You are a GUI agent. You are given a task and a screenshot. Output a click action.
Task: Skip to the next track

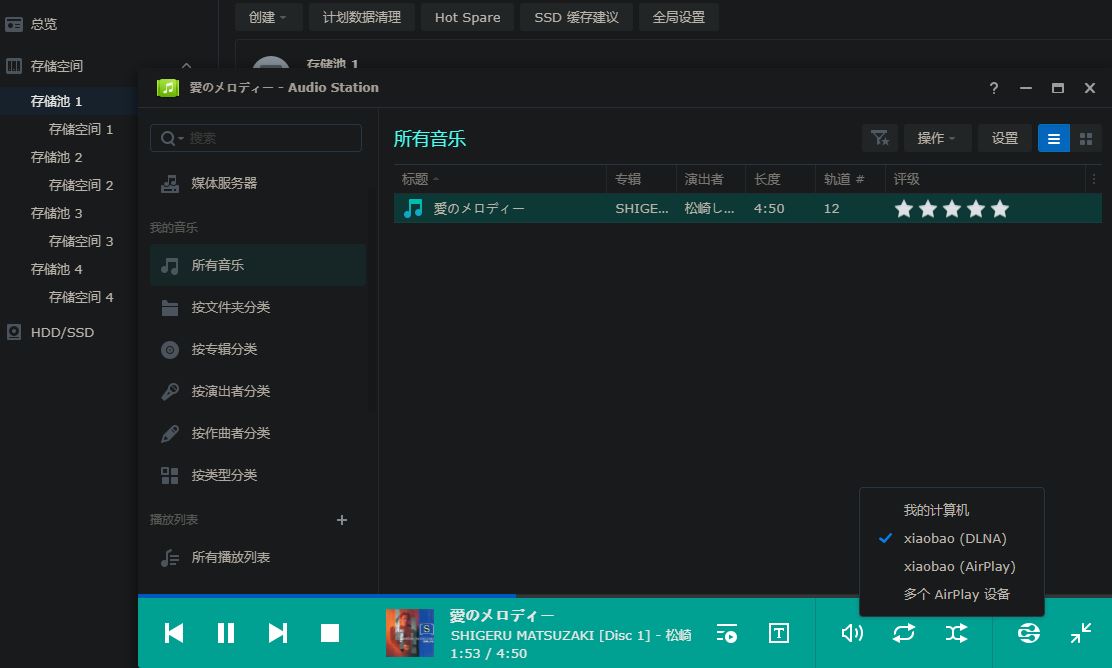click(x=278, y=633)
